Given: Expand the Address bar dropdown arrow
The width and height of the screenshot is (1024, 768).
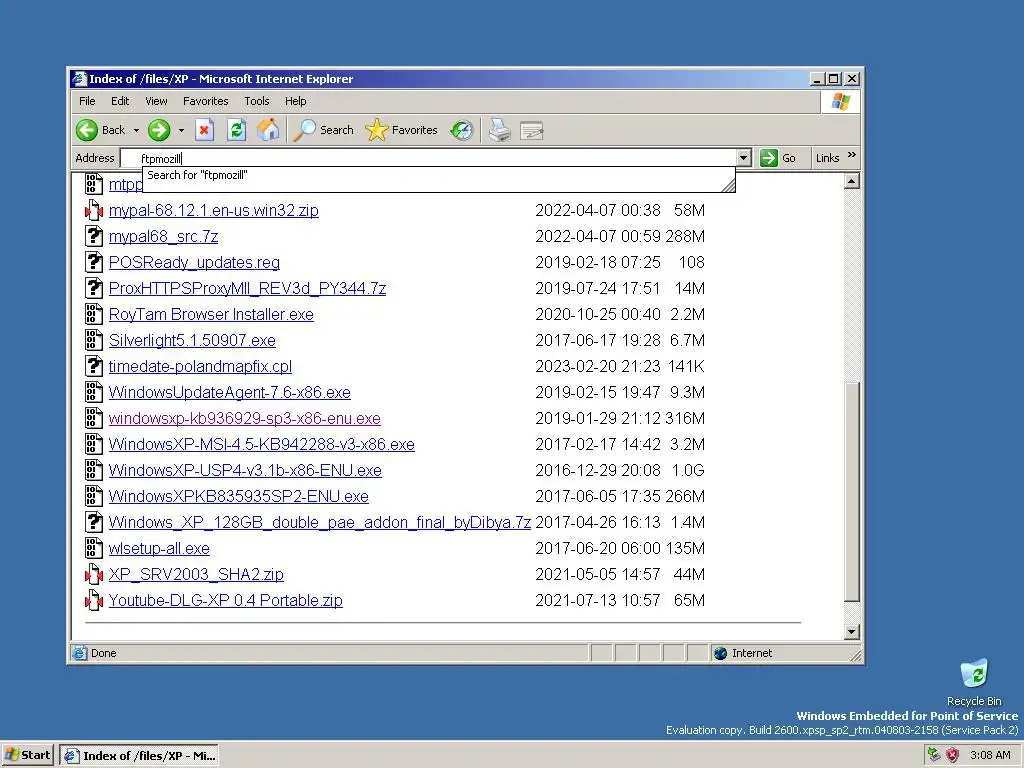Looking at the screenshot, I should tap(743, 158).
